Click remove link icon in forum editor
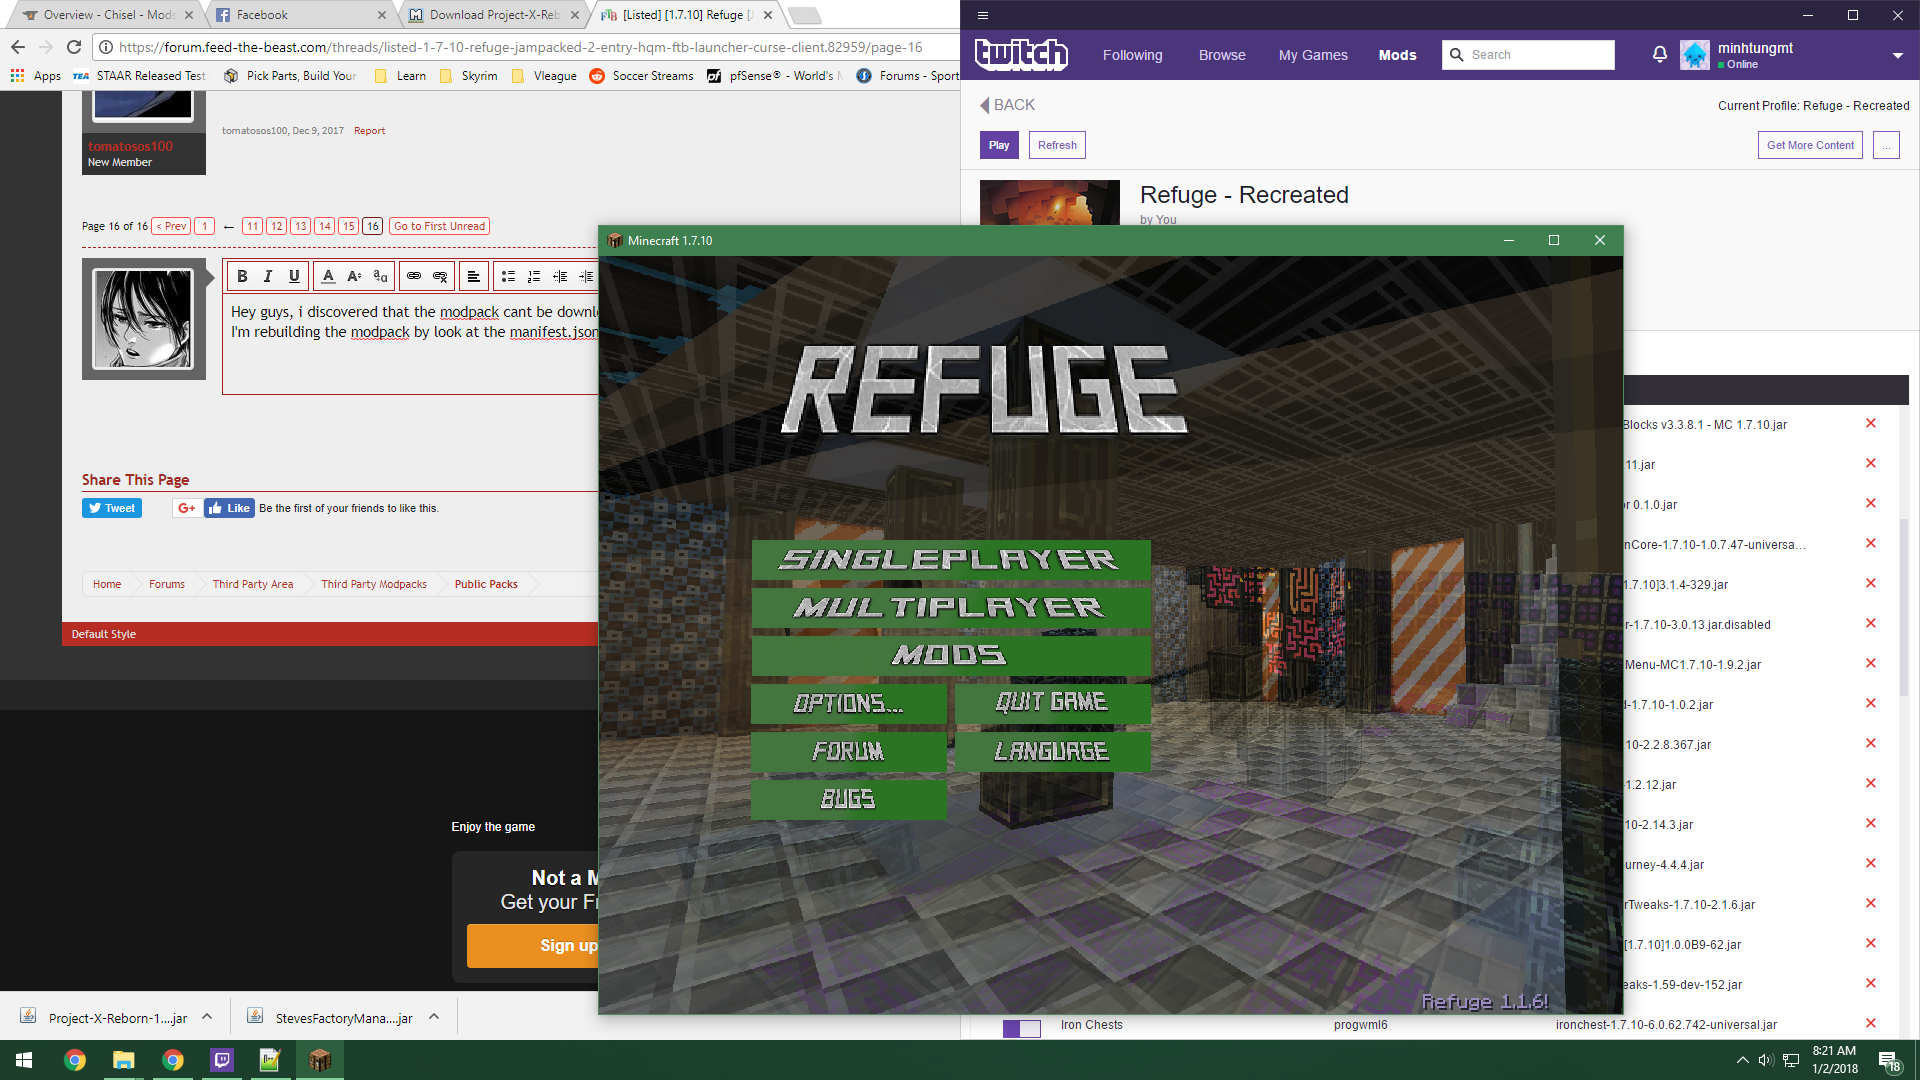This screenshot has width=1920, height=1080. [440, 276]
